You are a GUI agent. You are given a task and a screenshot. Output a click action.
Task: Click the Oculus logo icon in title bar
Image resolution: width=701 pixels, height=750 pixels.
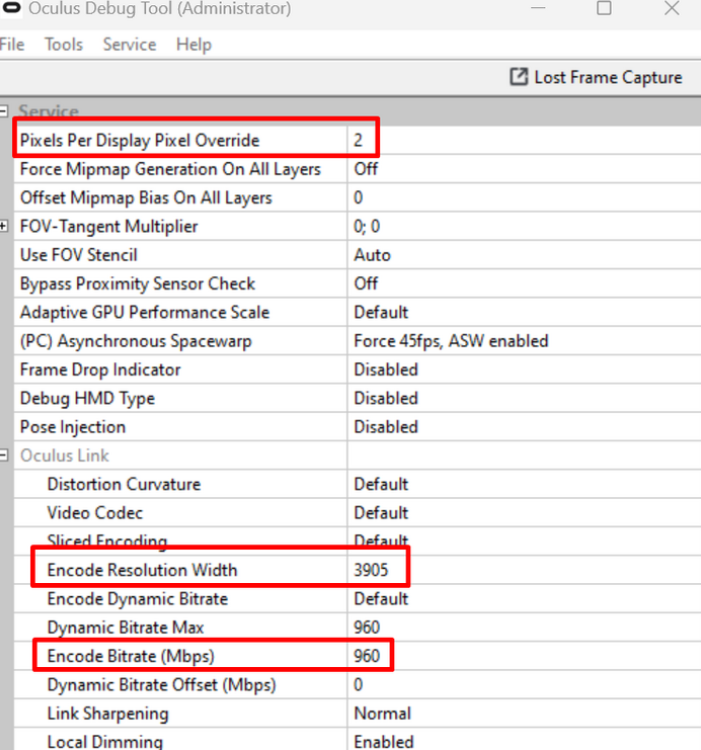[11, 7]
